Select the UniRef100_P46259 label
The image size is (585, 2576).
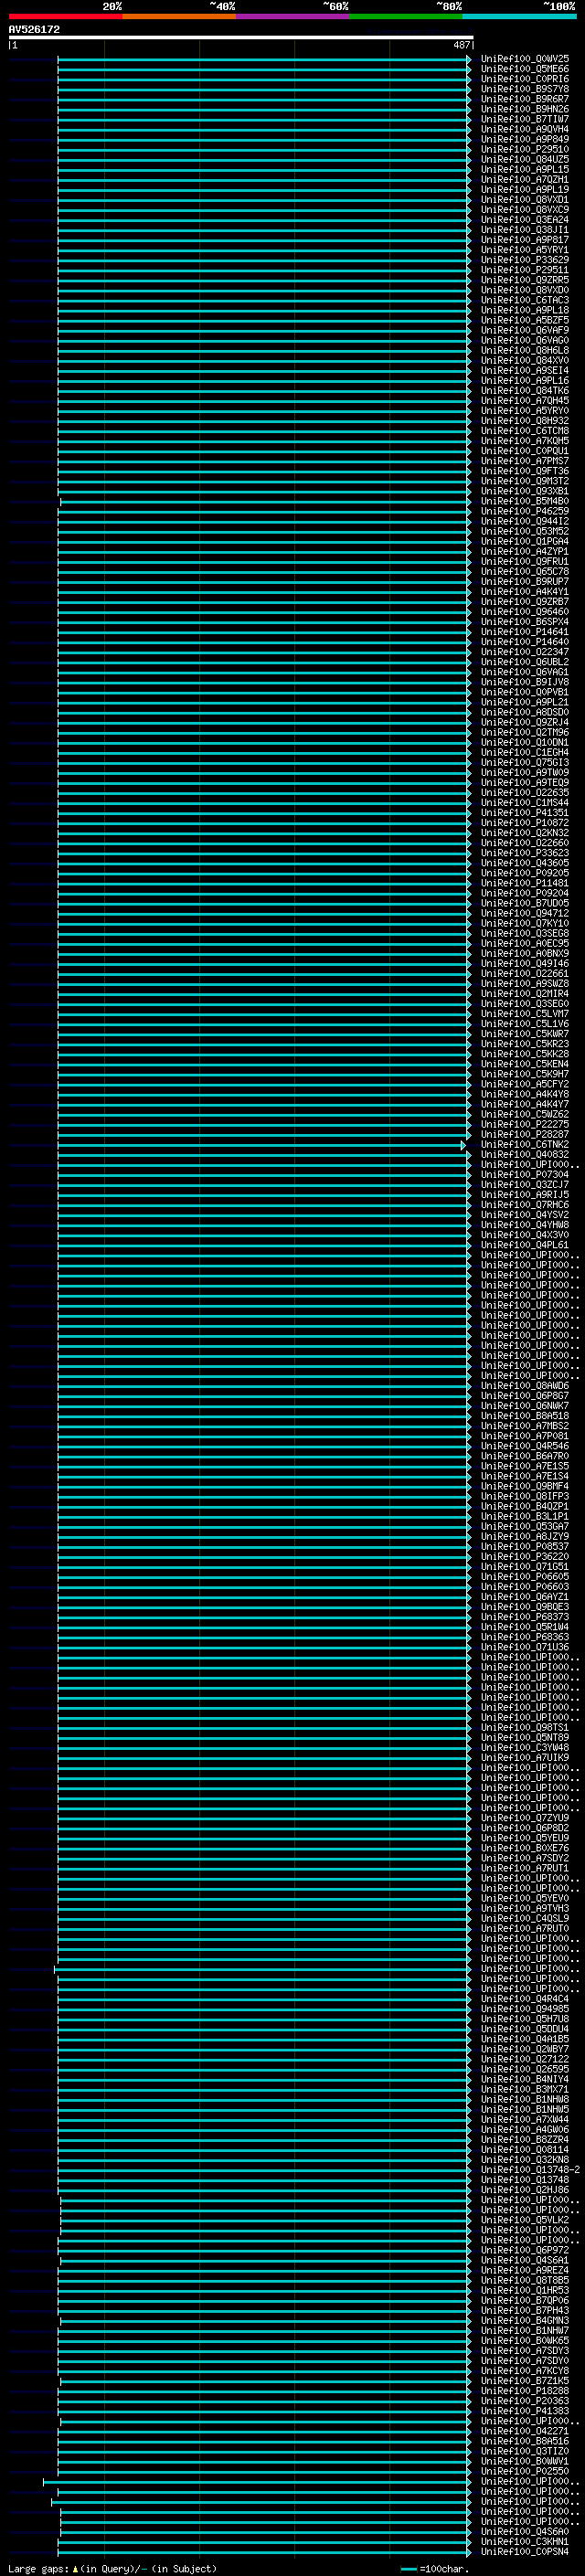pos(525,511)
